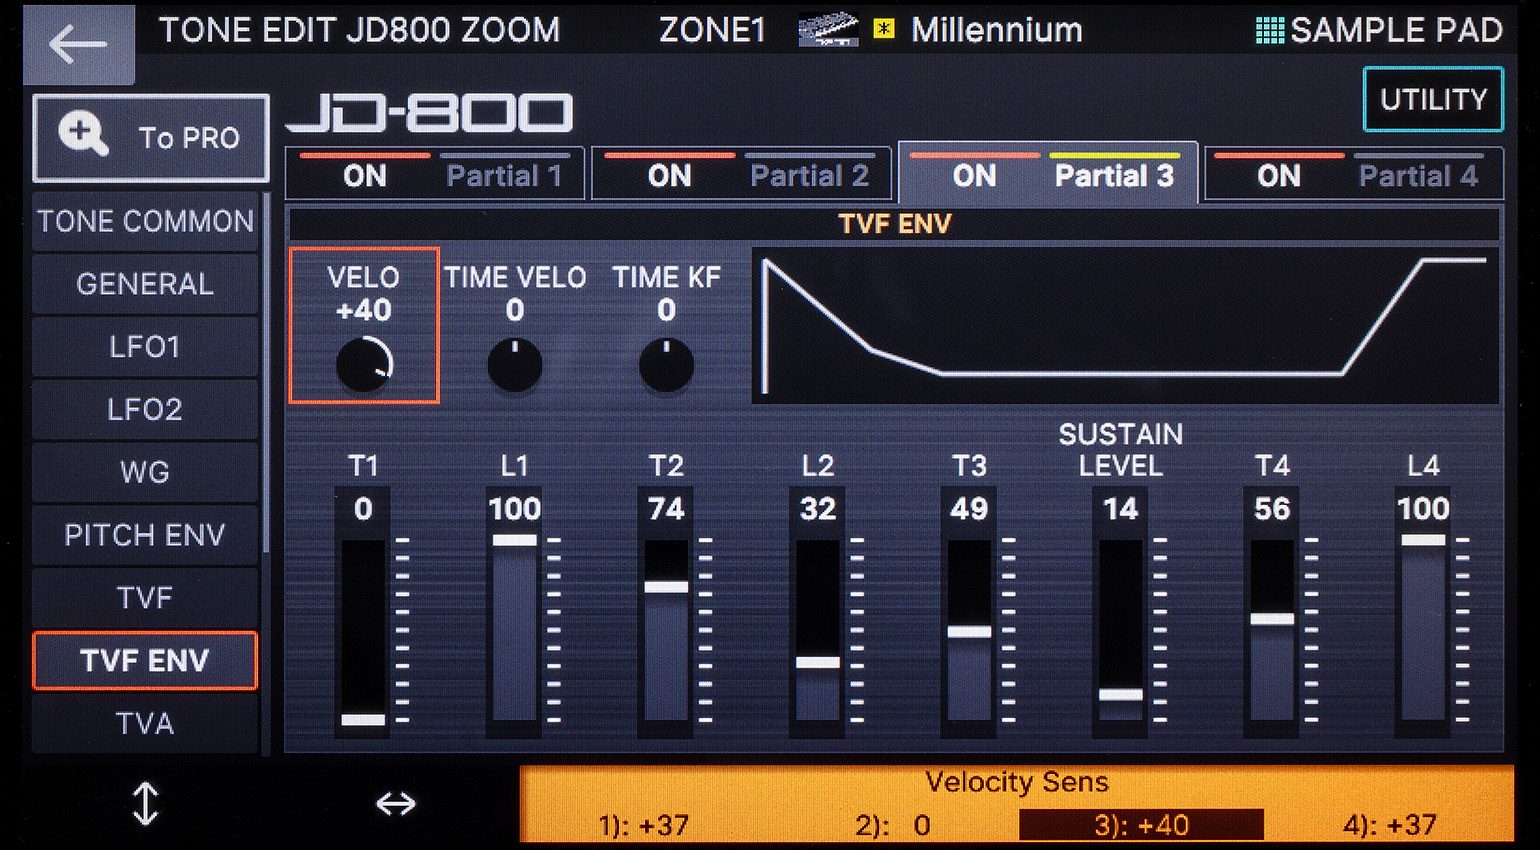Tap the SAMPLE PAD grid icon
The width and height of the screenshot is (1540, 850).
[1269, 31]
